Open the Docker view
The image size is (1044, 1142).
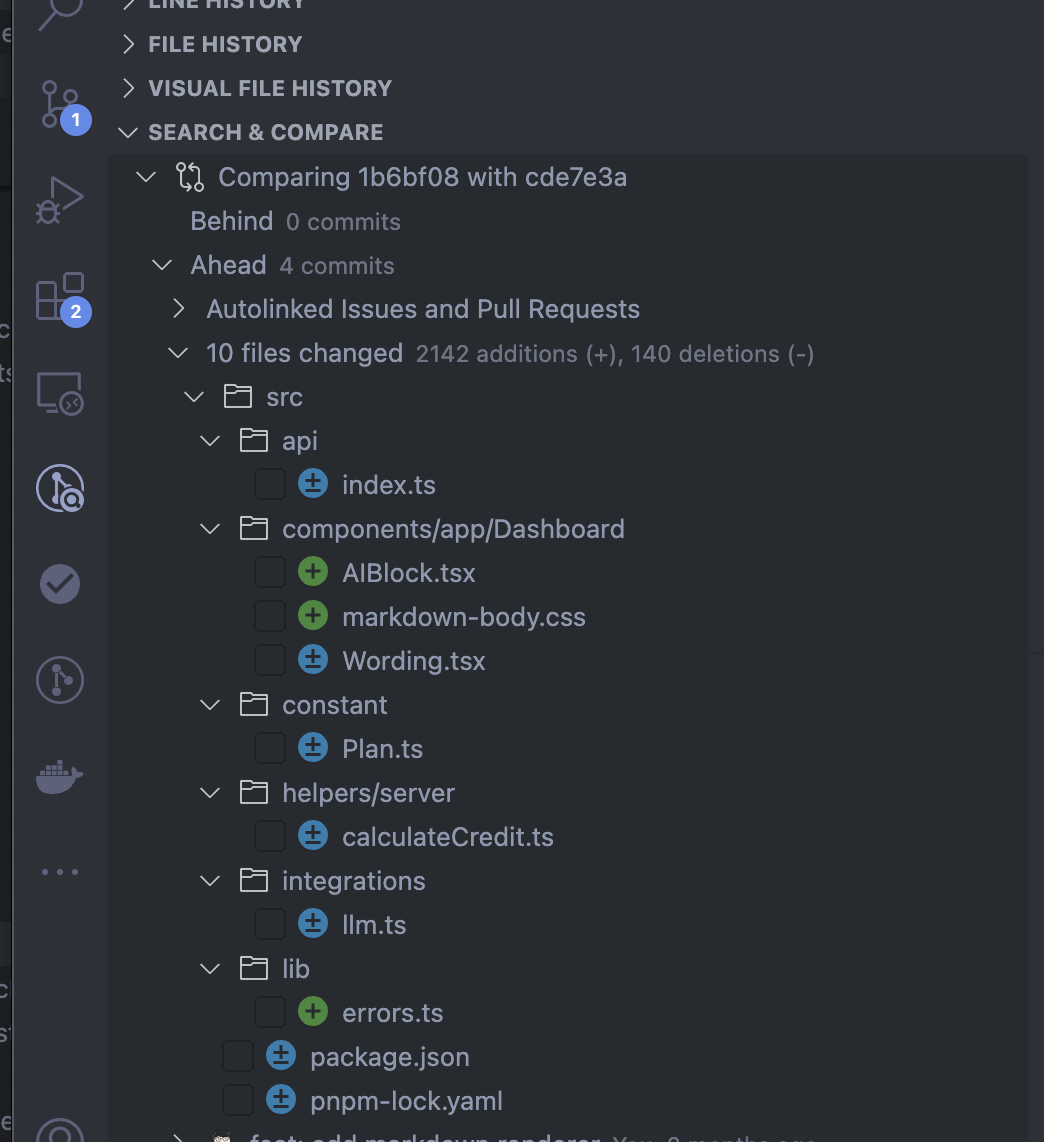pyautogui.click(x=59, y=776)
